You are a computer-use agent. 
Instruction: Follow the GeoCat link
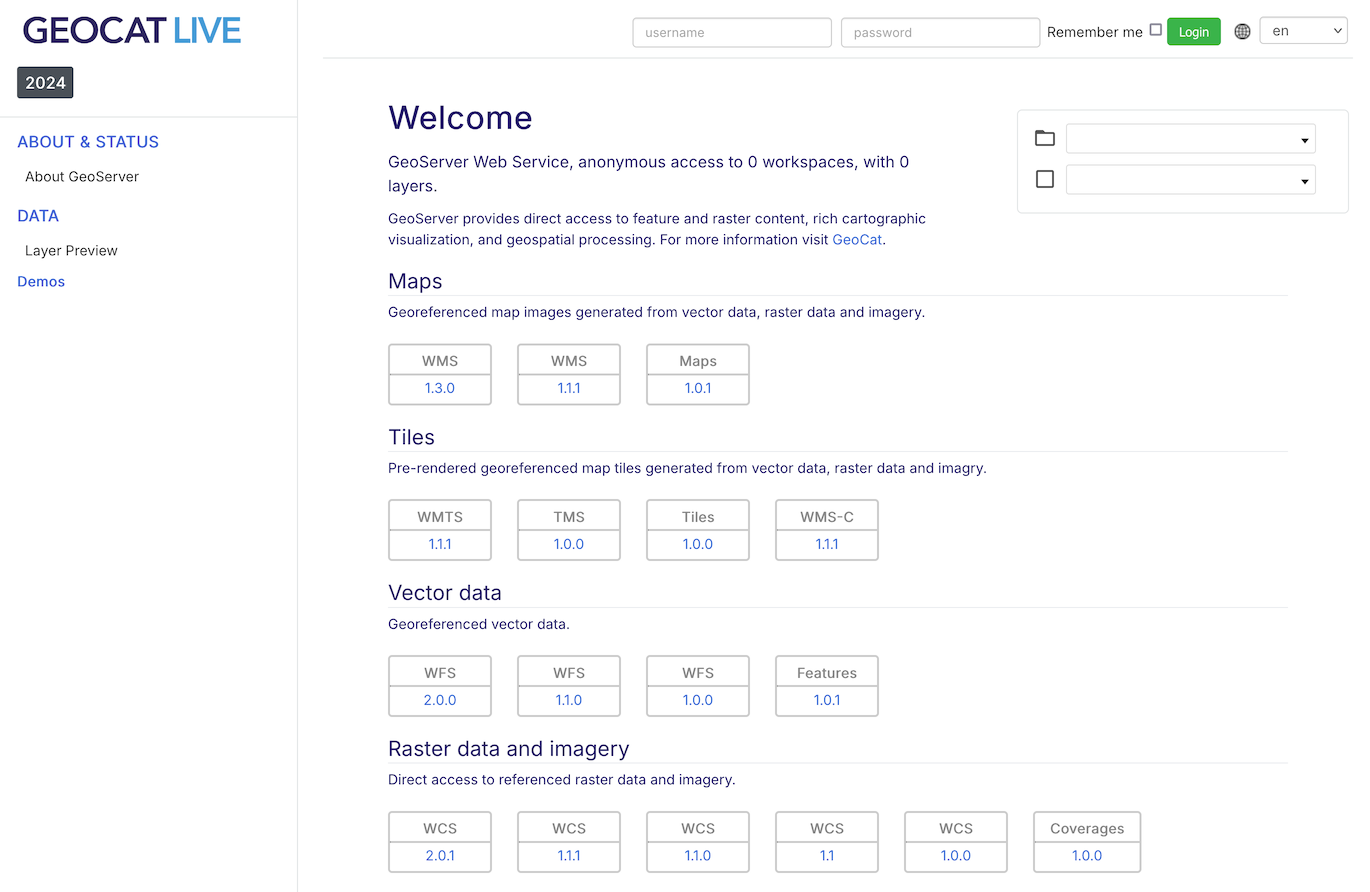(857, 240)
